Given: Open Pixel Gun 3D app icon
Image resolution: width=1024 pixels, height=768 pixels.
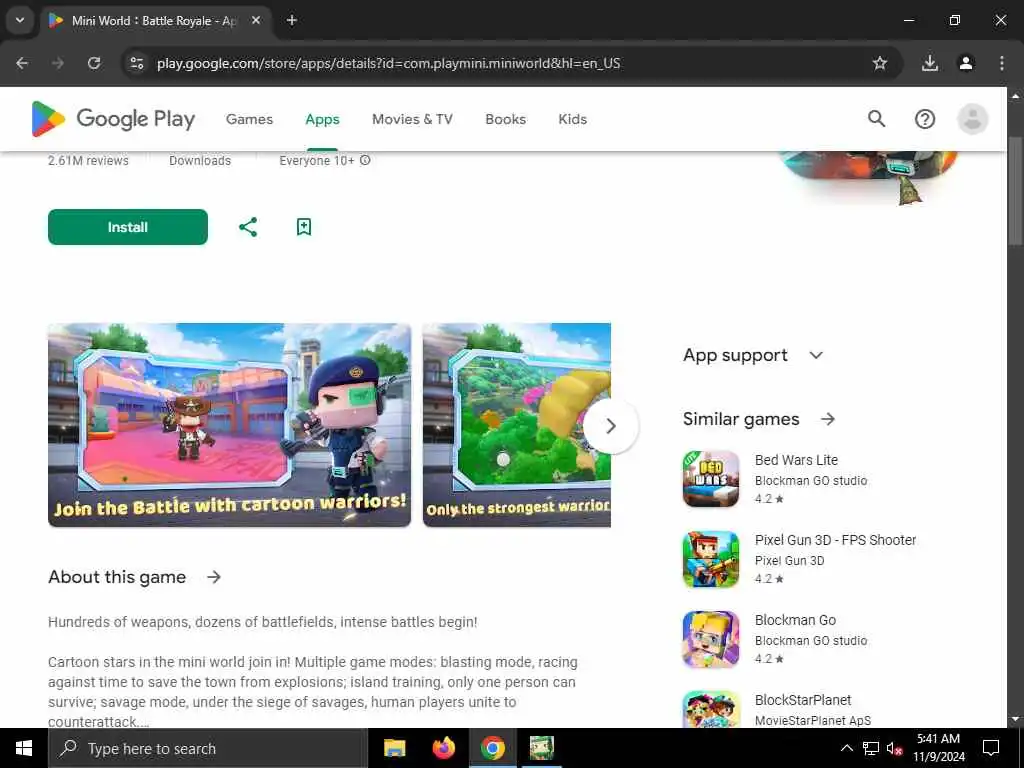Looking at the screenshot, I should (711, 559).
